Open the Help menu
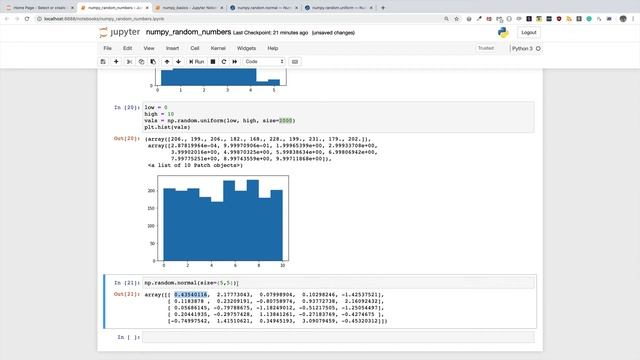640x360 pixels. point(273,48)
